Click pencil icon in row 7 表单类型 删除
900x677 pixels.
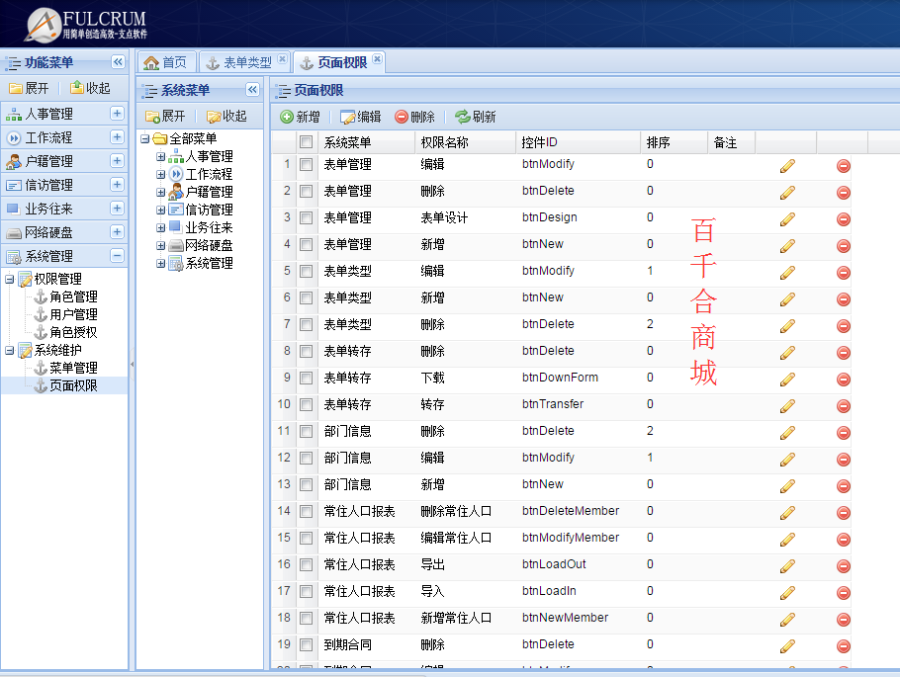point(788,326)
